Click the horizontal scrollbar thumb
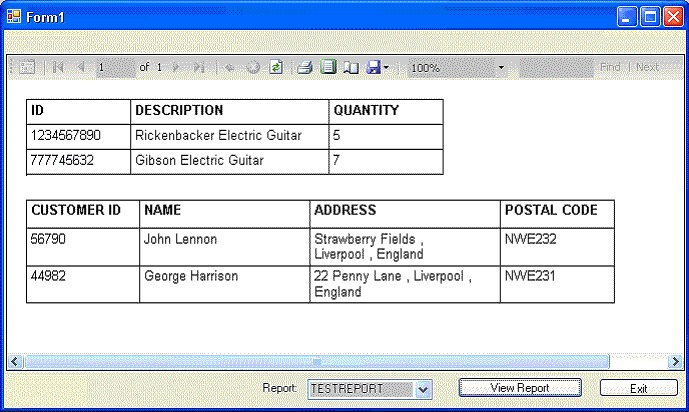 coord(317,361)
